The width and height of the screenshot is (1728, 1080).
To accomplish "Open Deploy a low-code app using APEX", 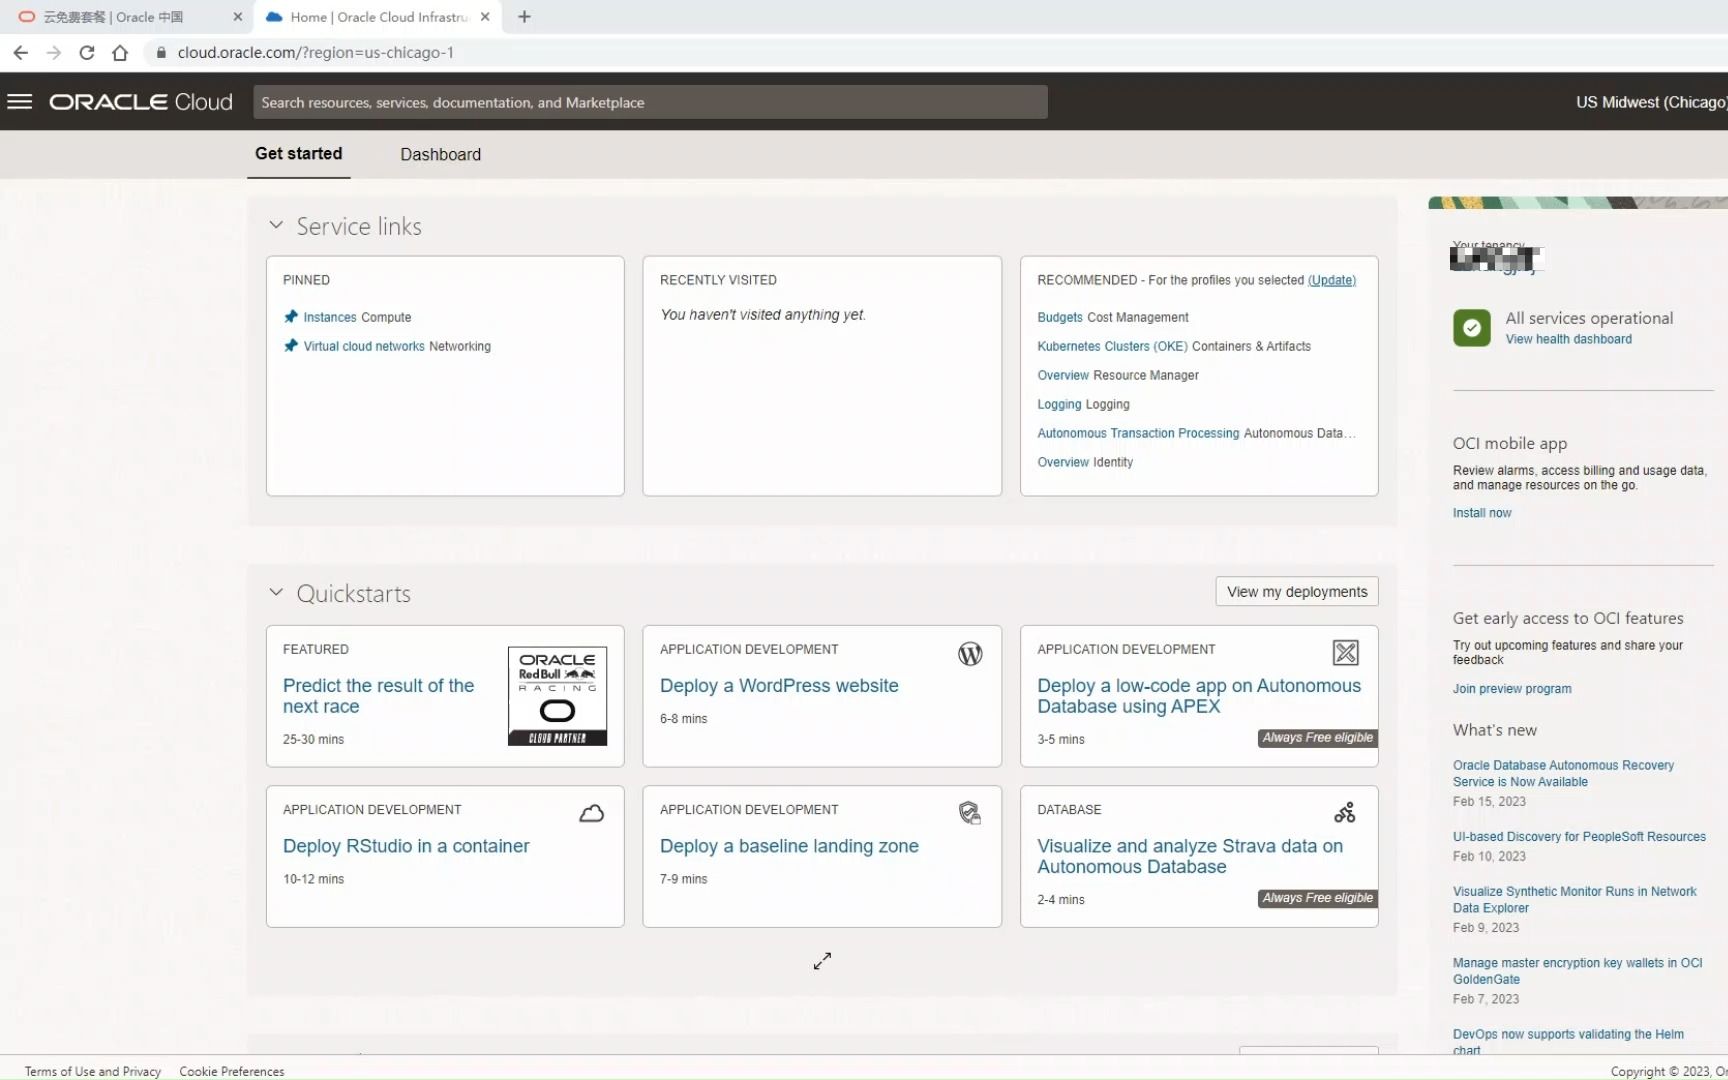I will click(1199, 696).
